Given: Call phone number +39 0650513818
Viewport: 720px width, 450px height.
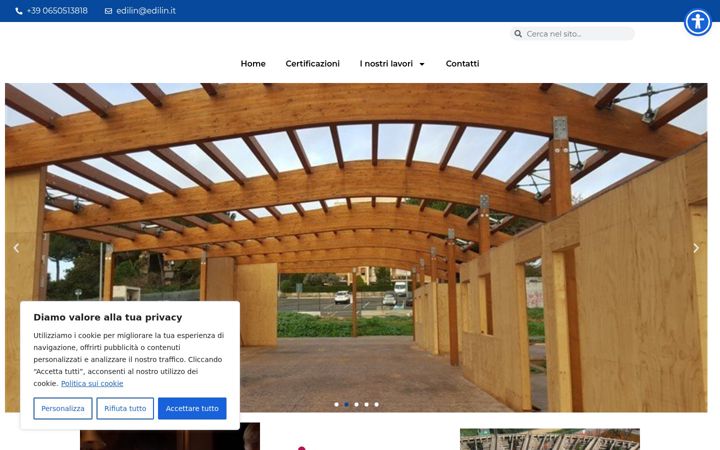Looking at the screenshot, I should [x=57, y=11].
